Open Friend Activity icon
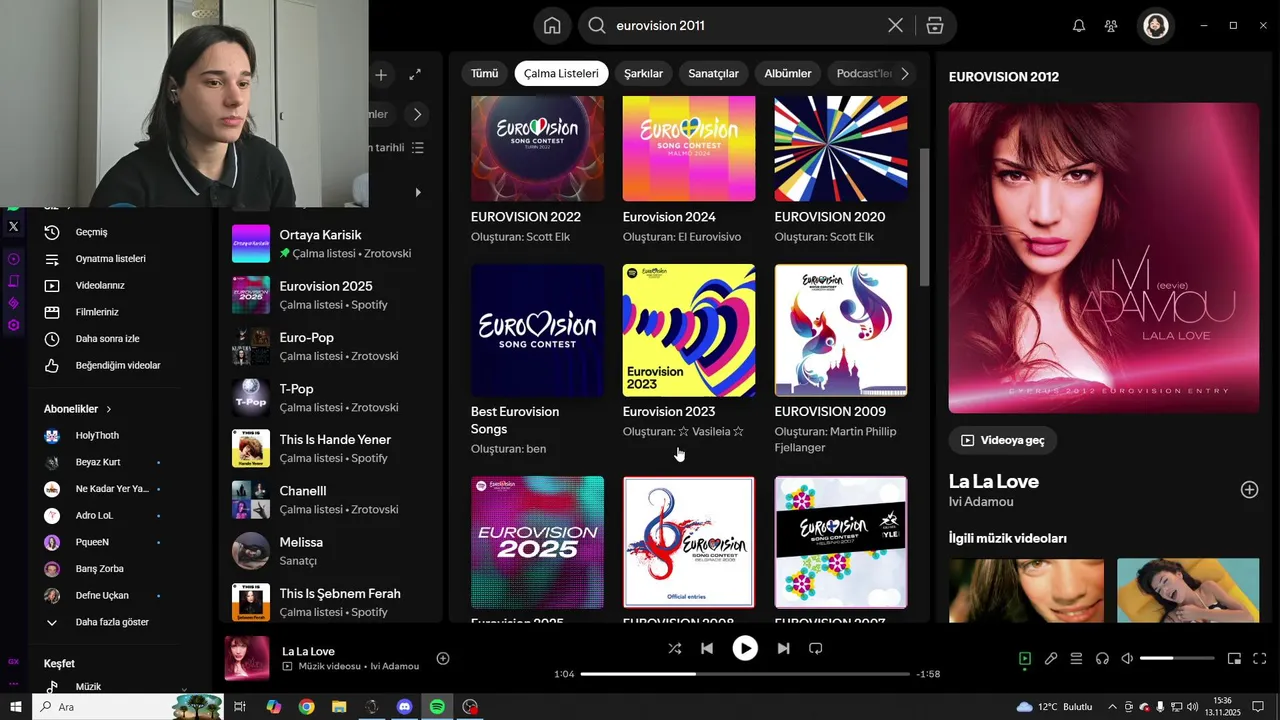Screen dimensions: 1280x720 click(1111, 26)
